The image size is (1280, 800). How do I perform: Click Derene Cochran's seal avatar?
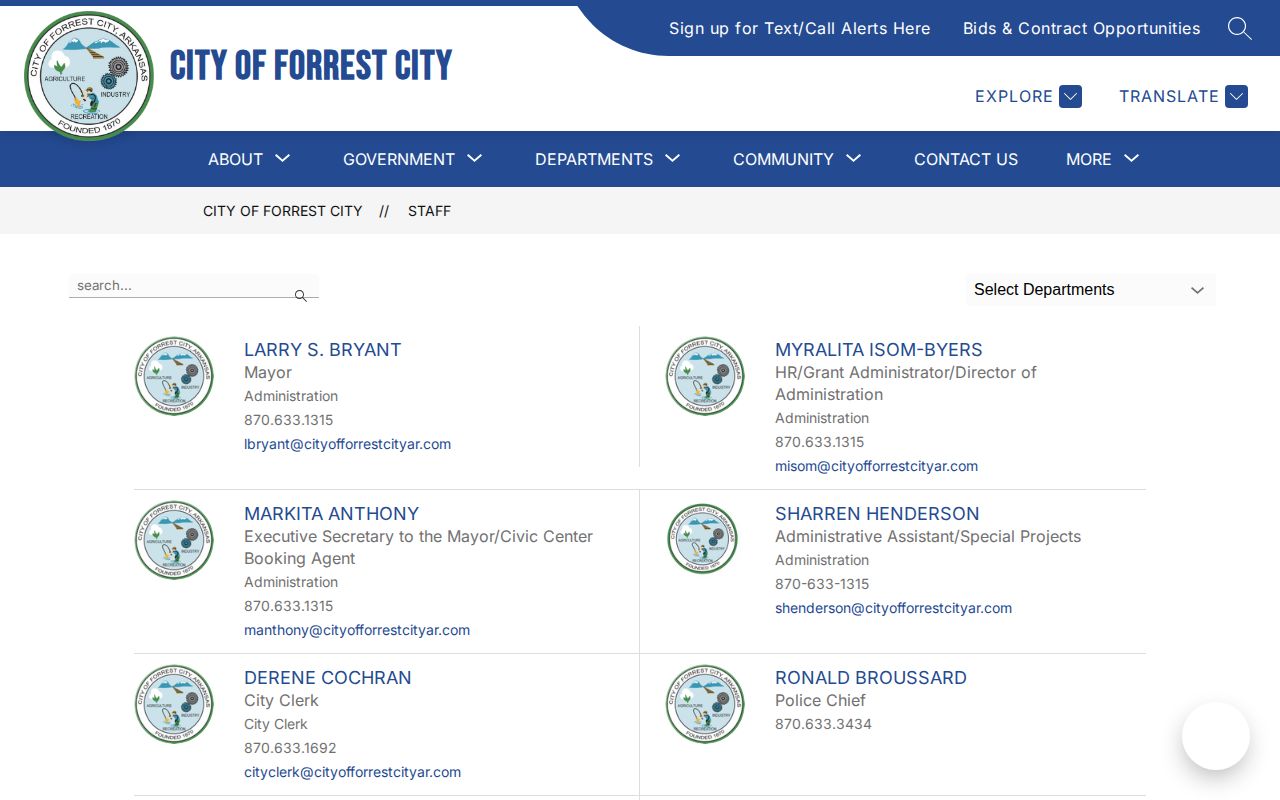point(174,704)
